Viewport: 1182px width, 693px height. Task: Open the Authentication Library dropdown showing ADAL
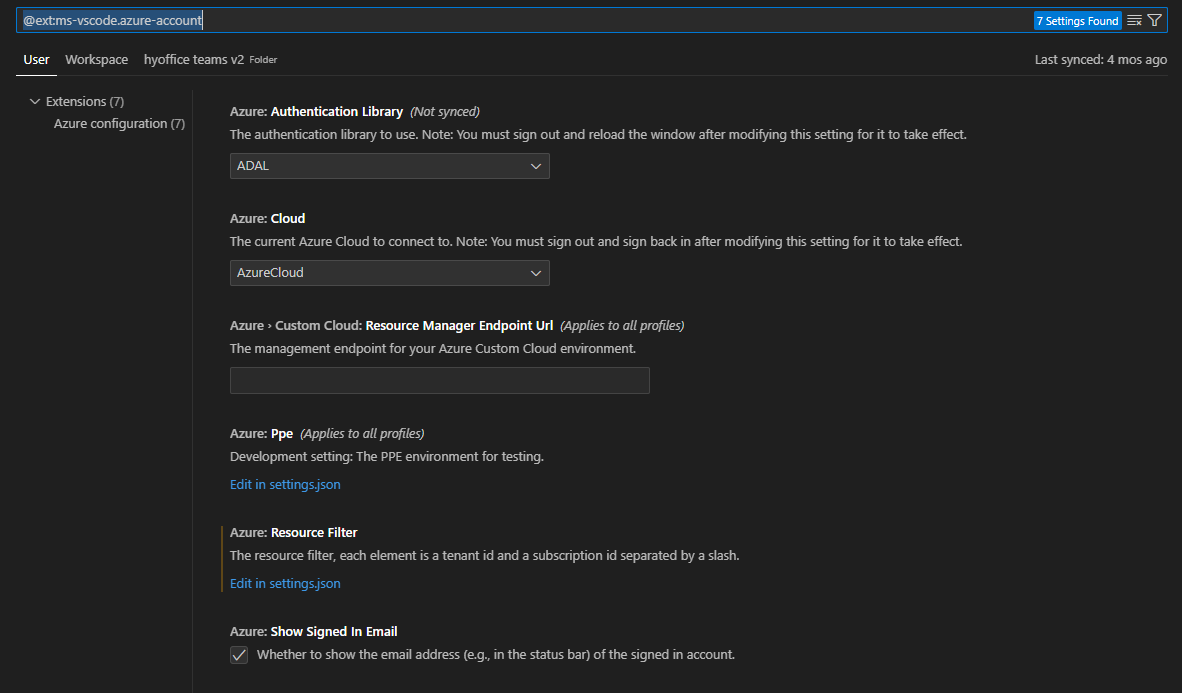click(389, 165)
